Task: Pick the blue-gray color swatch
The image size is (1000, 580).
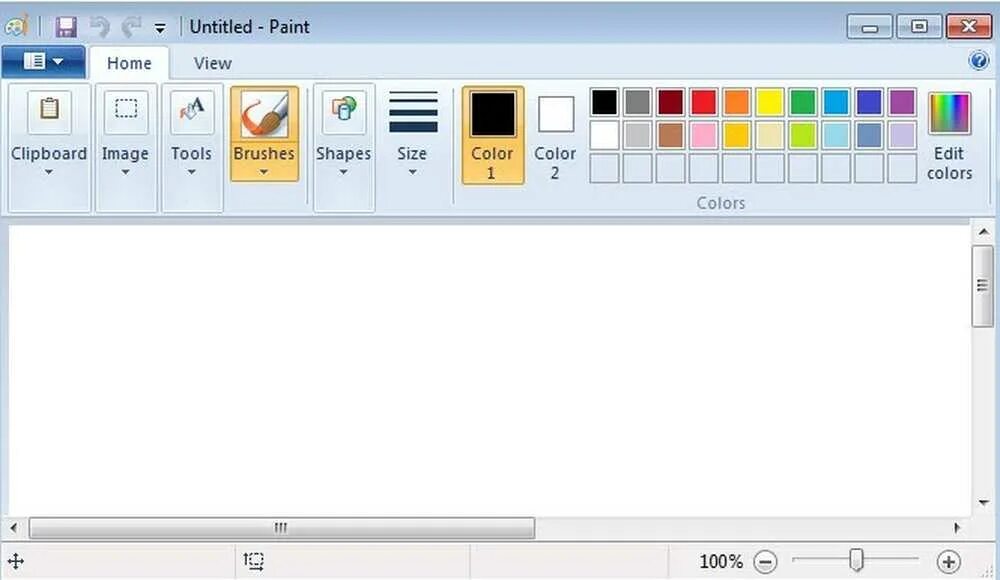Action: coord(869,135)
